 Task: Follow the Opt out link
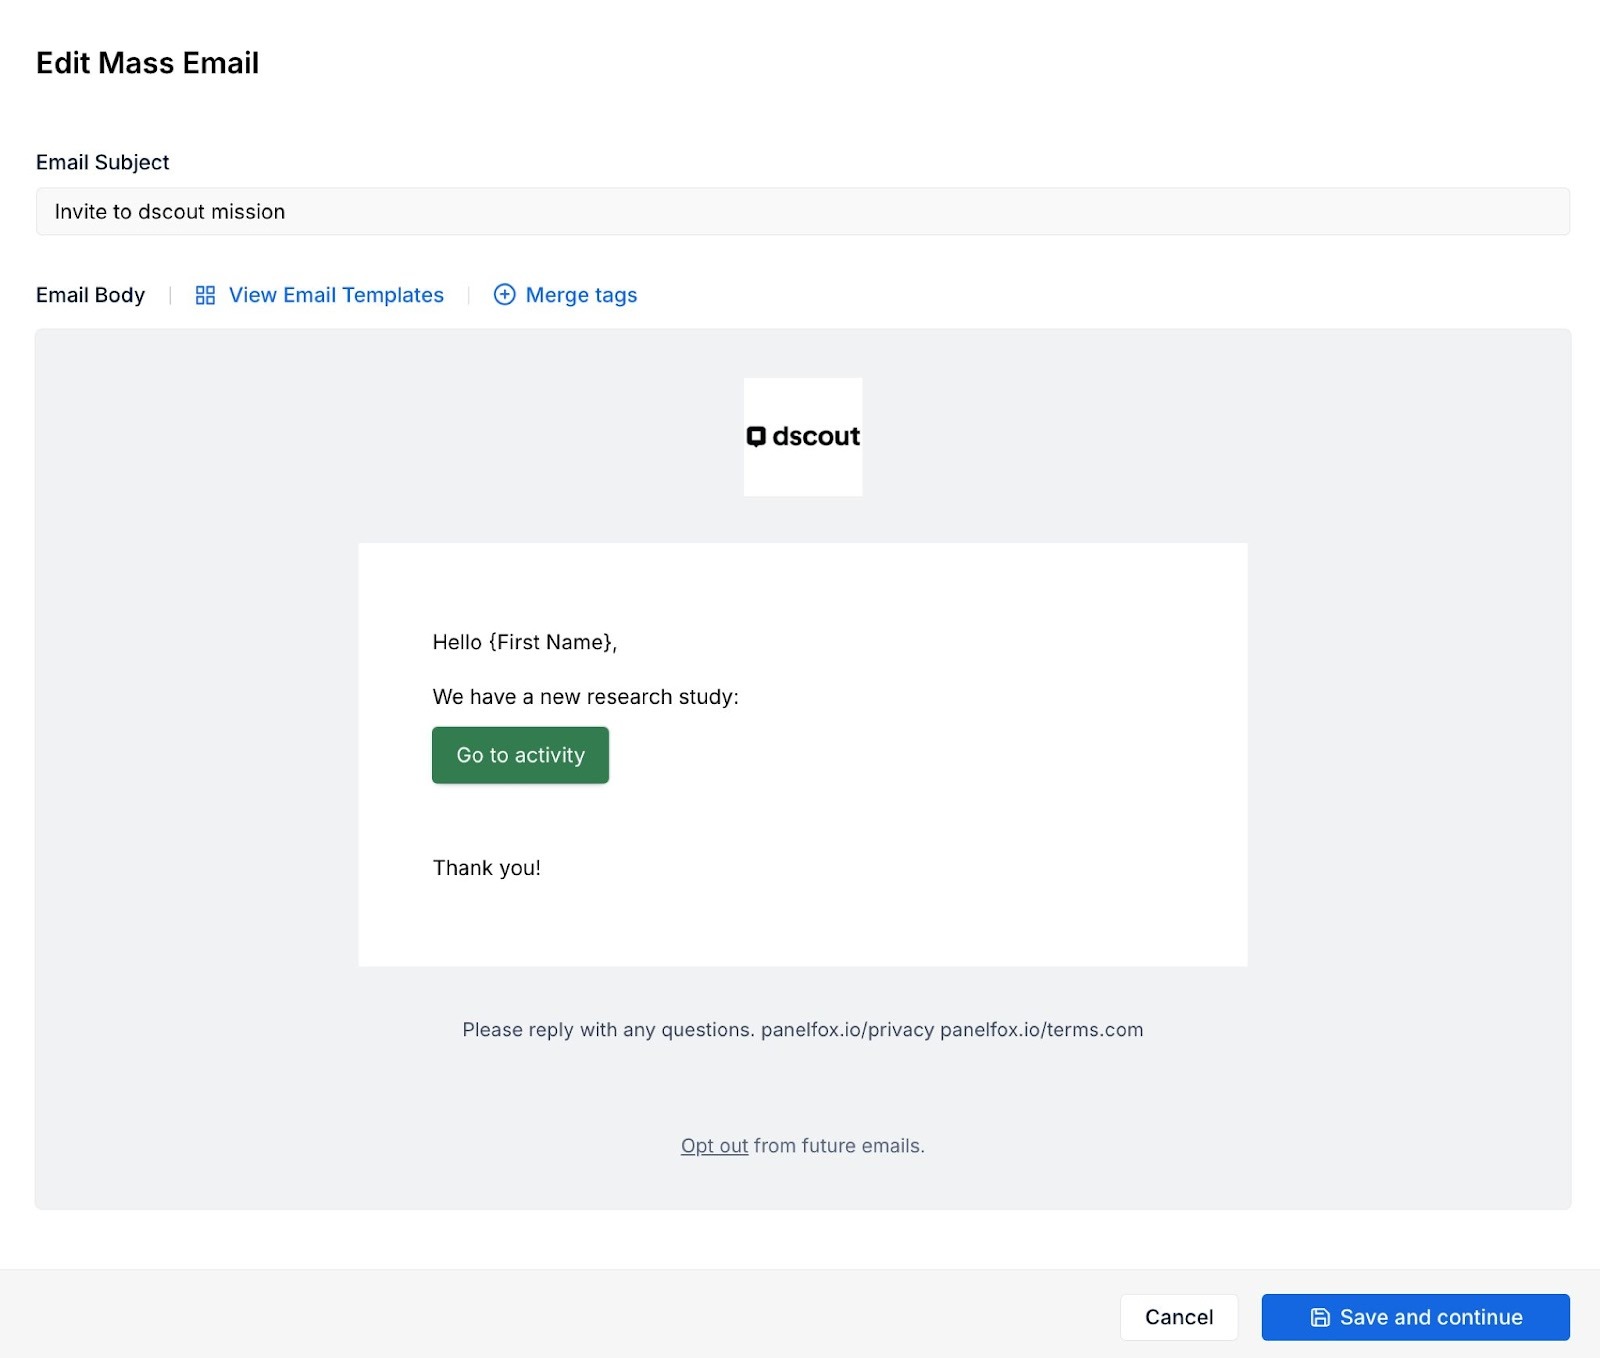(x=714, y=1146)
